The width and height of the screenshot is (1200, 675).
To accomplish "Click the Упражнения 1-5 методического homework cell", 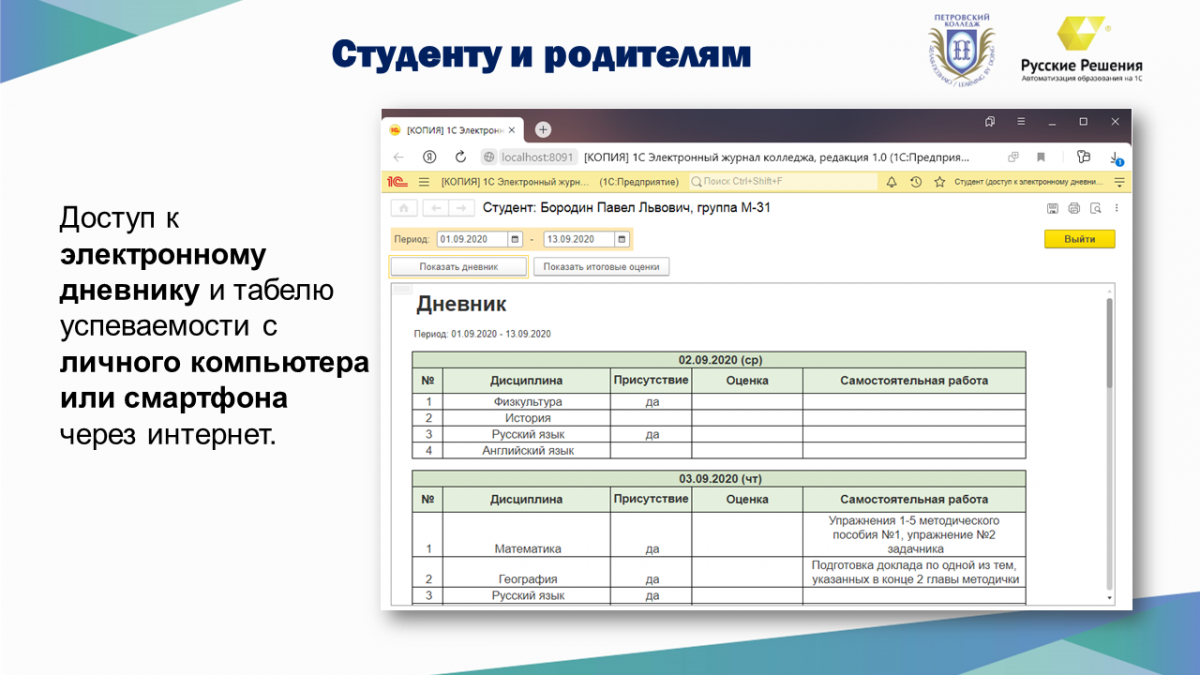I will [x=914, y=534].
